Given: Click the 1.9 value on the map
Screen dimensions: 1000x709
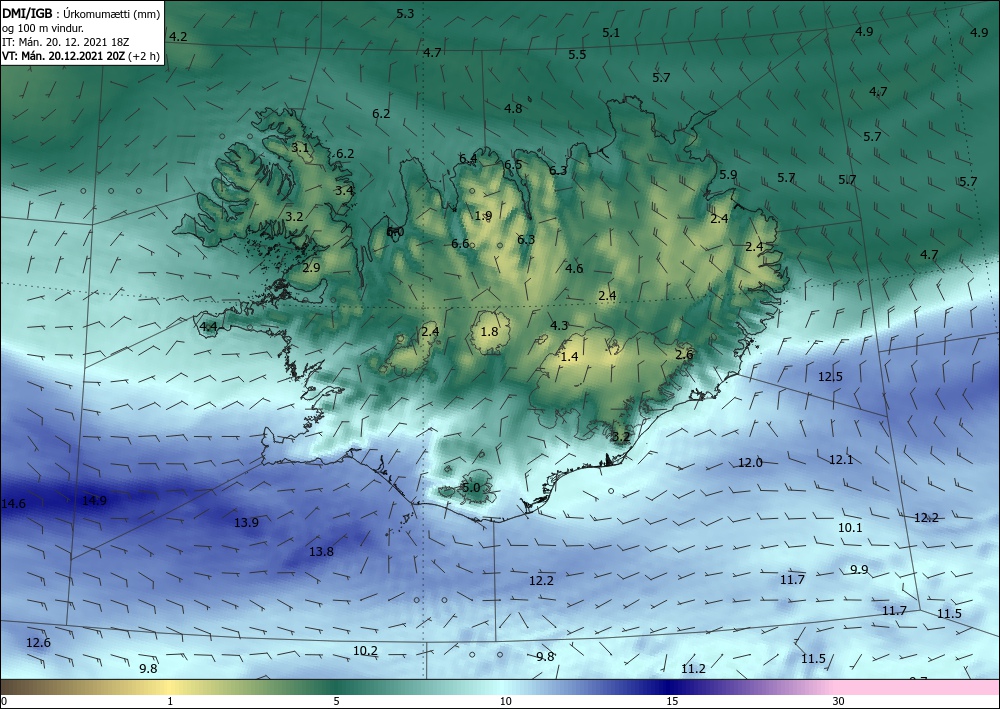Looking at the screenshot, I should (483, 216).
